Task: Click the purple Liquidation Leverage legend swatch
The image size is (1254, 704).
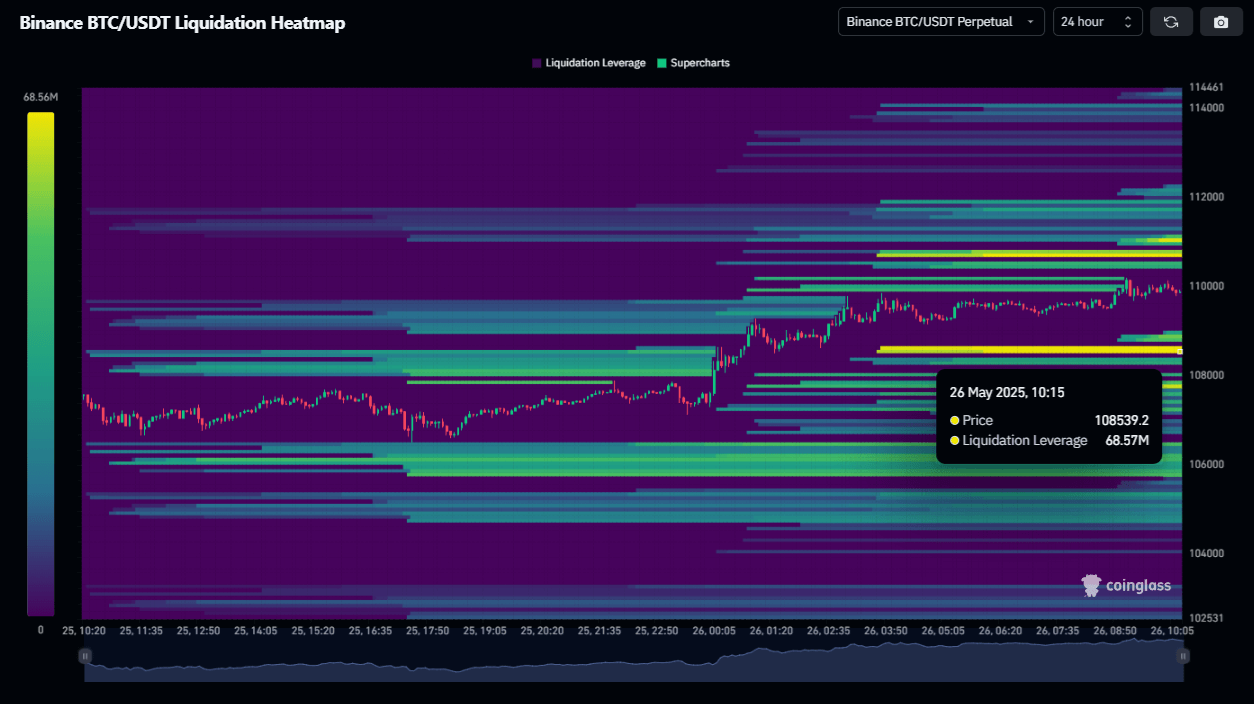Action: 537,63
